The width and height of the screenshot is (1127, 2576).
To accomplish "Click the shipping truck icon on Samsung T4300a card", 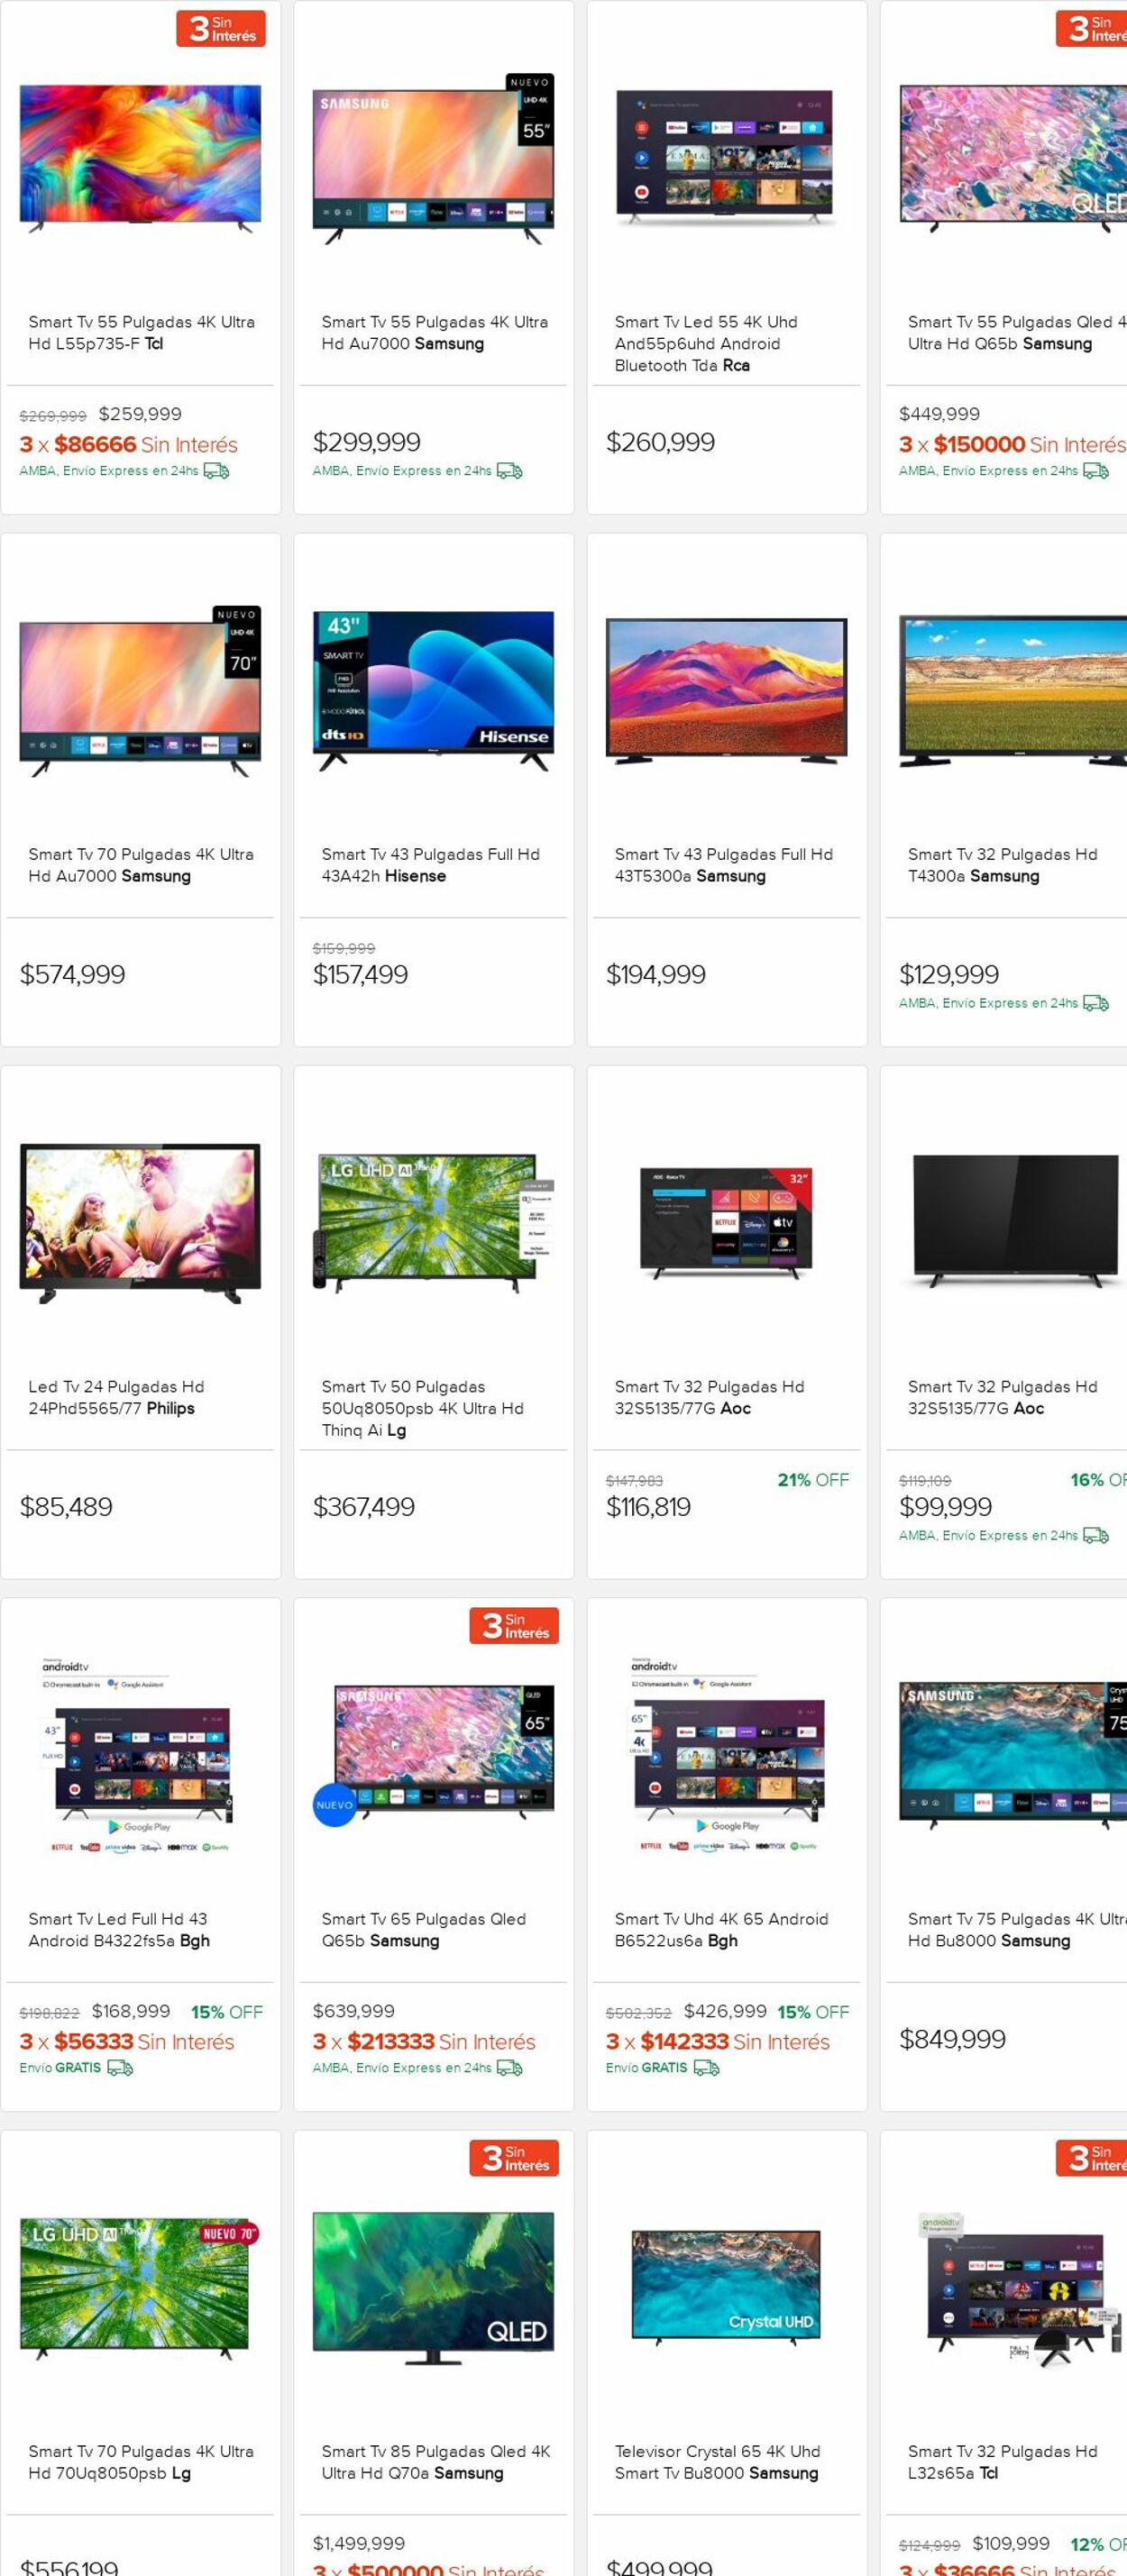I will point(1096,1002).
